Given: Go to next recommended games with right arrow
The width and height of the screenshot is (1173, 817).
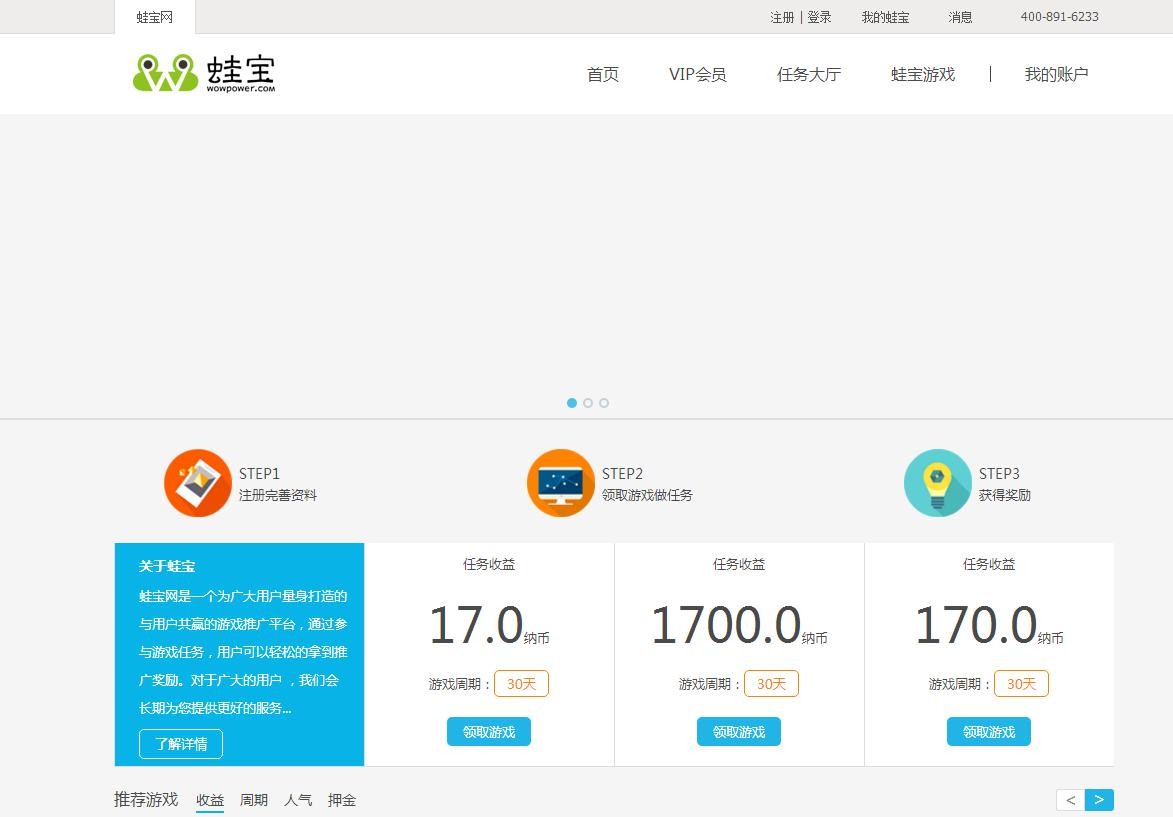Looking at the screenshot, I should click(x=1100, y=800).
